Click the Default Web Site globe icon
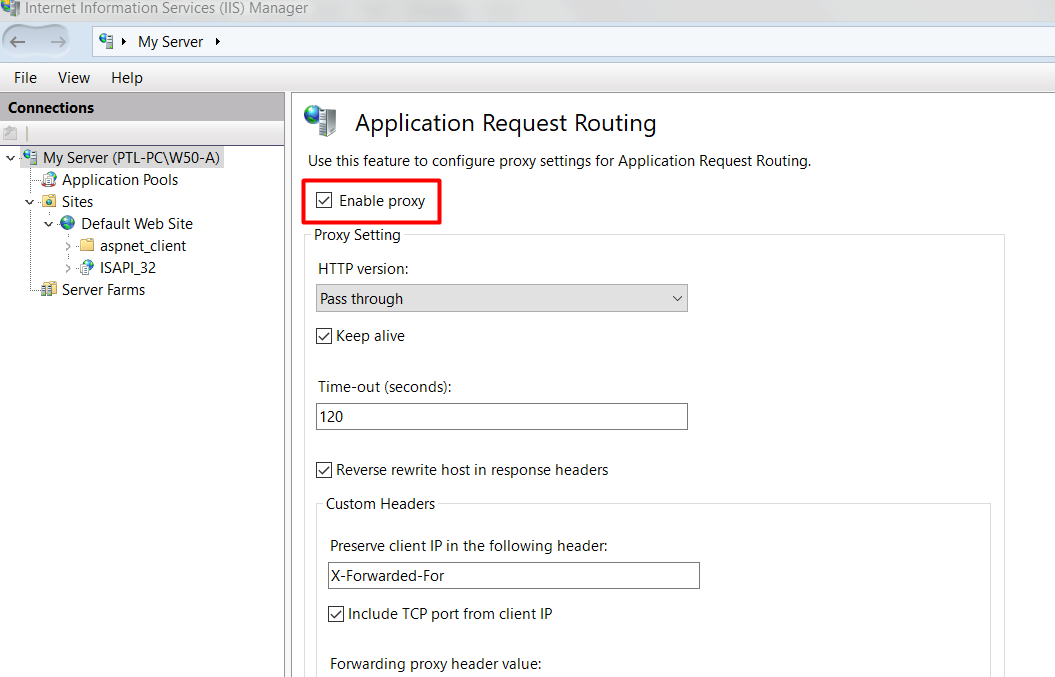The image size is (1055, 677). [68, 223]
